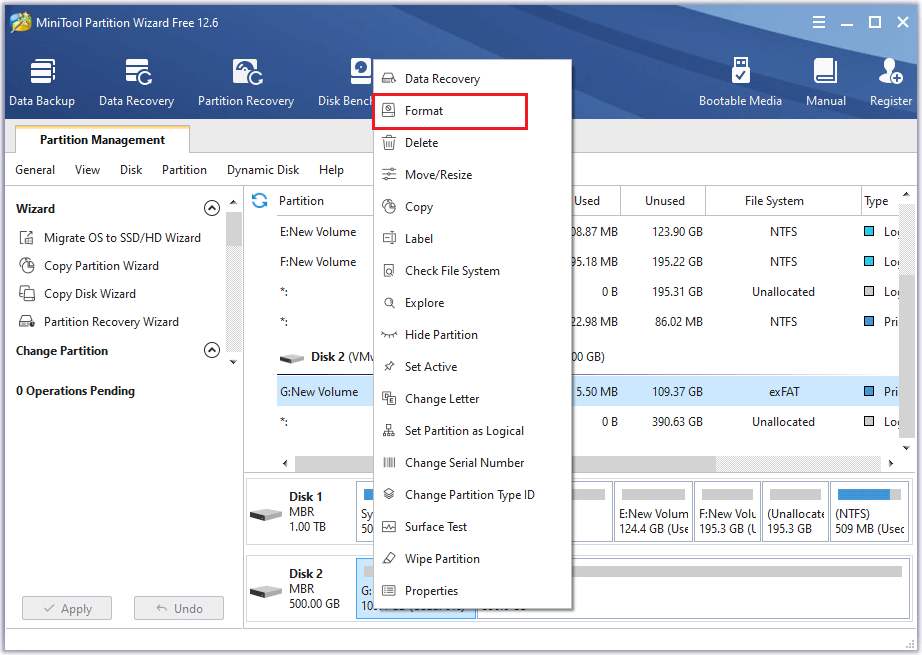Viewport: 922px width, 655px height.
Task: Click Change Letter icon entry
Action: 472,399
